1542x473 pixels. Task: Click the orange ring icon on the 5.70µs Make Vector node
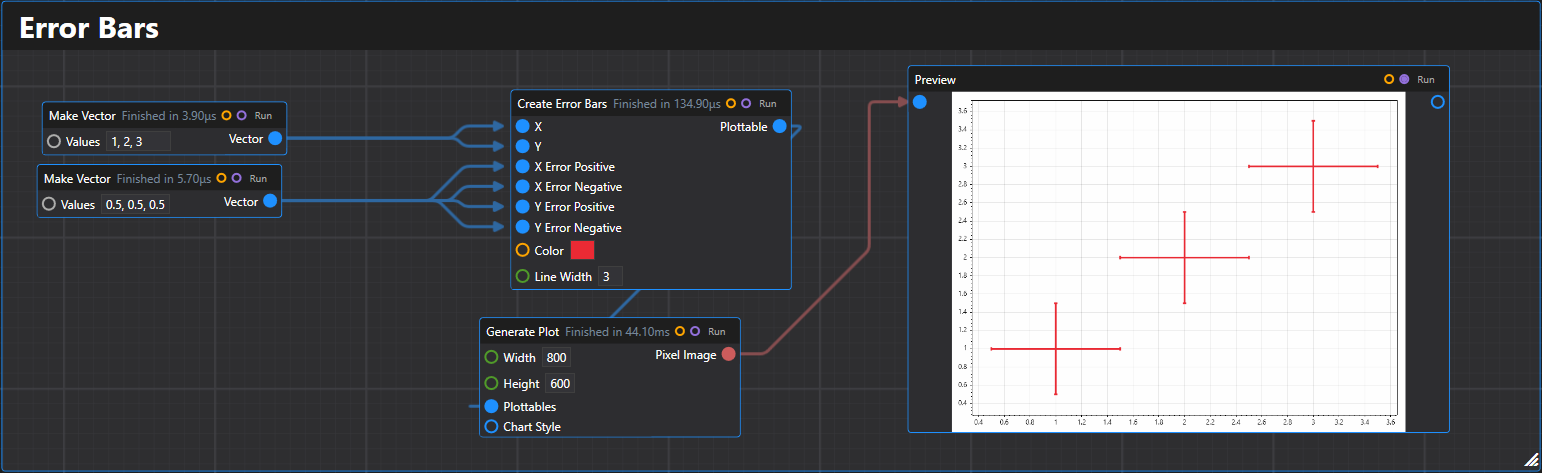221,179
